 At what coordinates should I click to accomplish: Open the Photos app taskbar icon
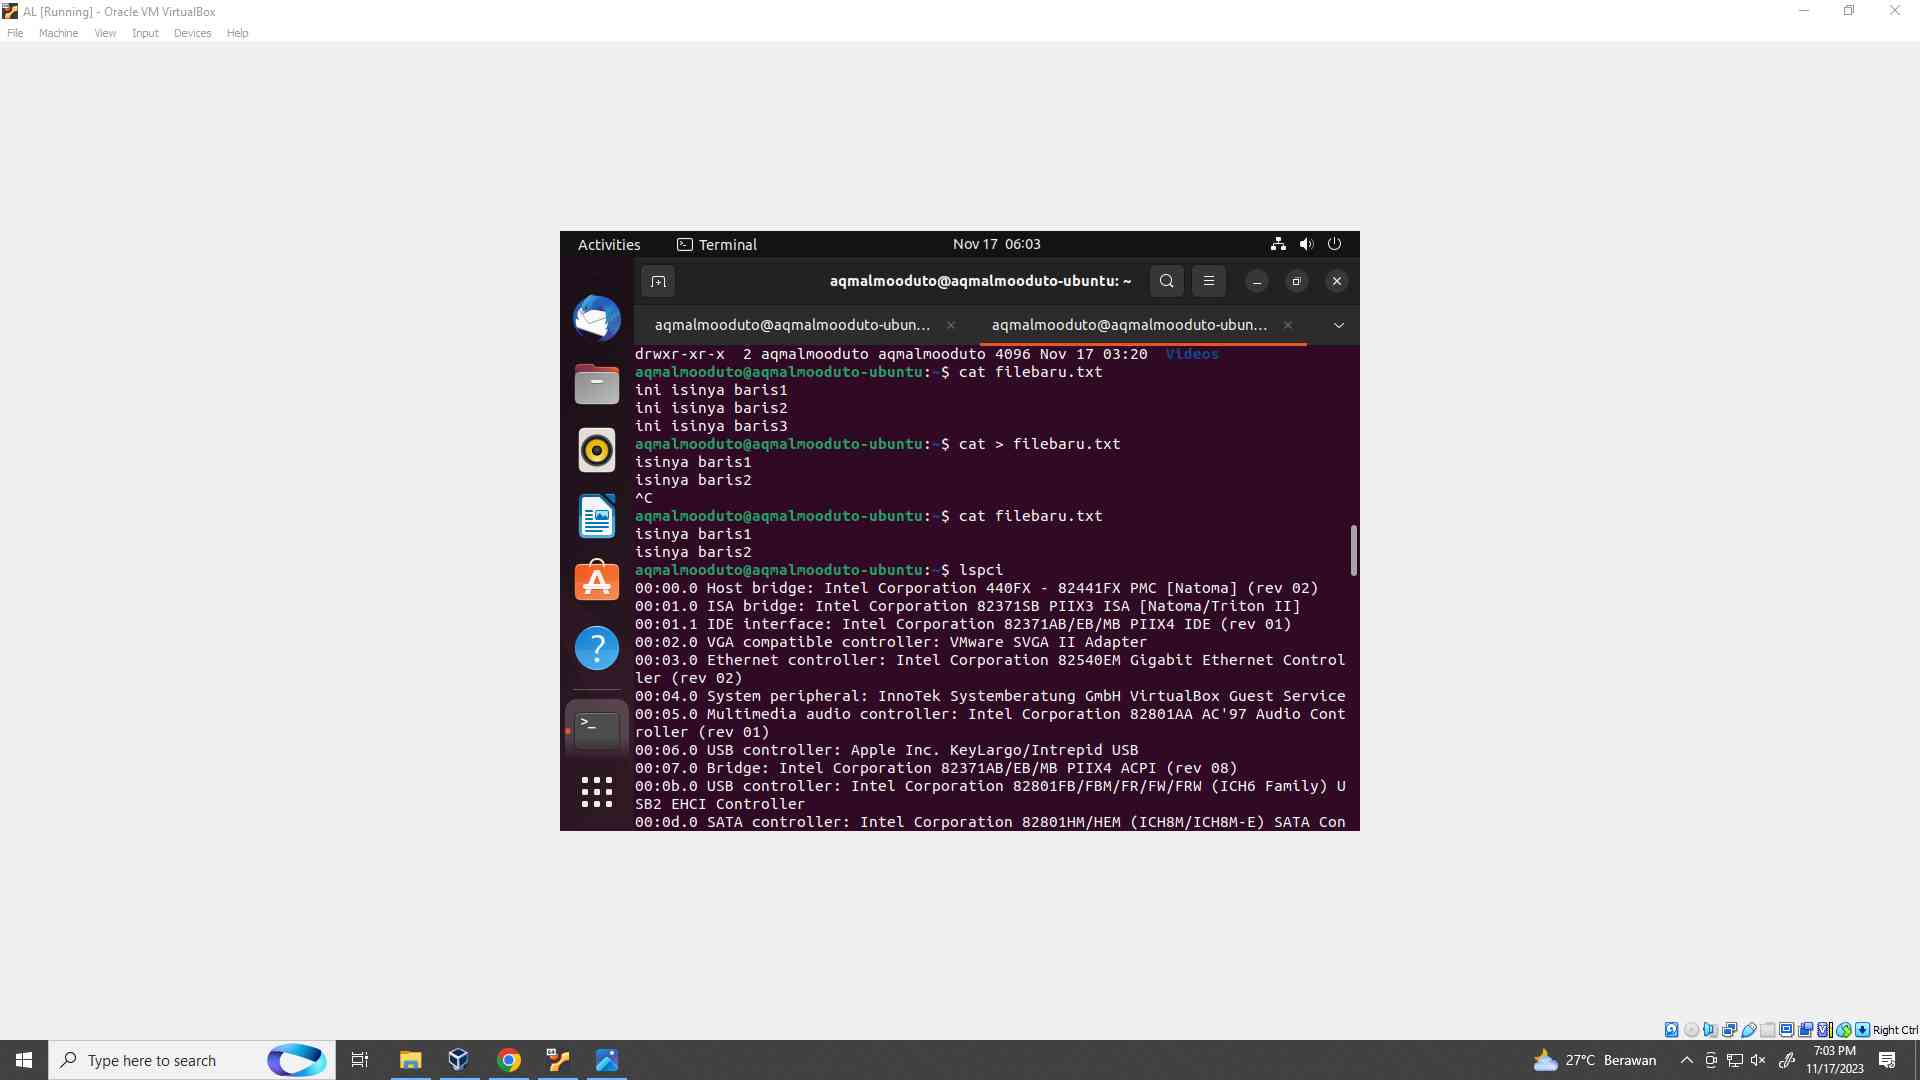607,1060
